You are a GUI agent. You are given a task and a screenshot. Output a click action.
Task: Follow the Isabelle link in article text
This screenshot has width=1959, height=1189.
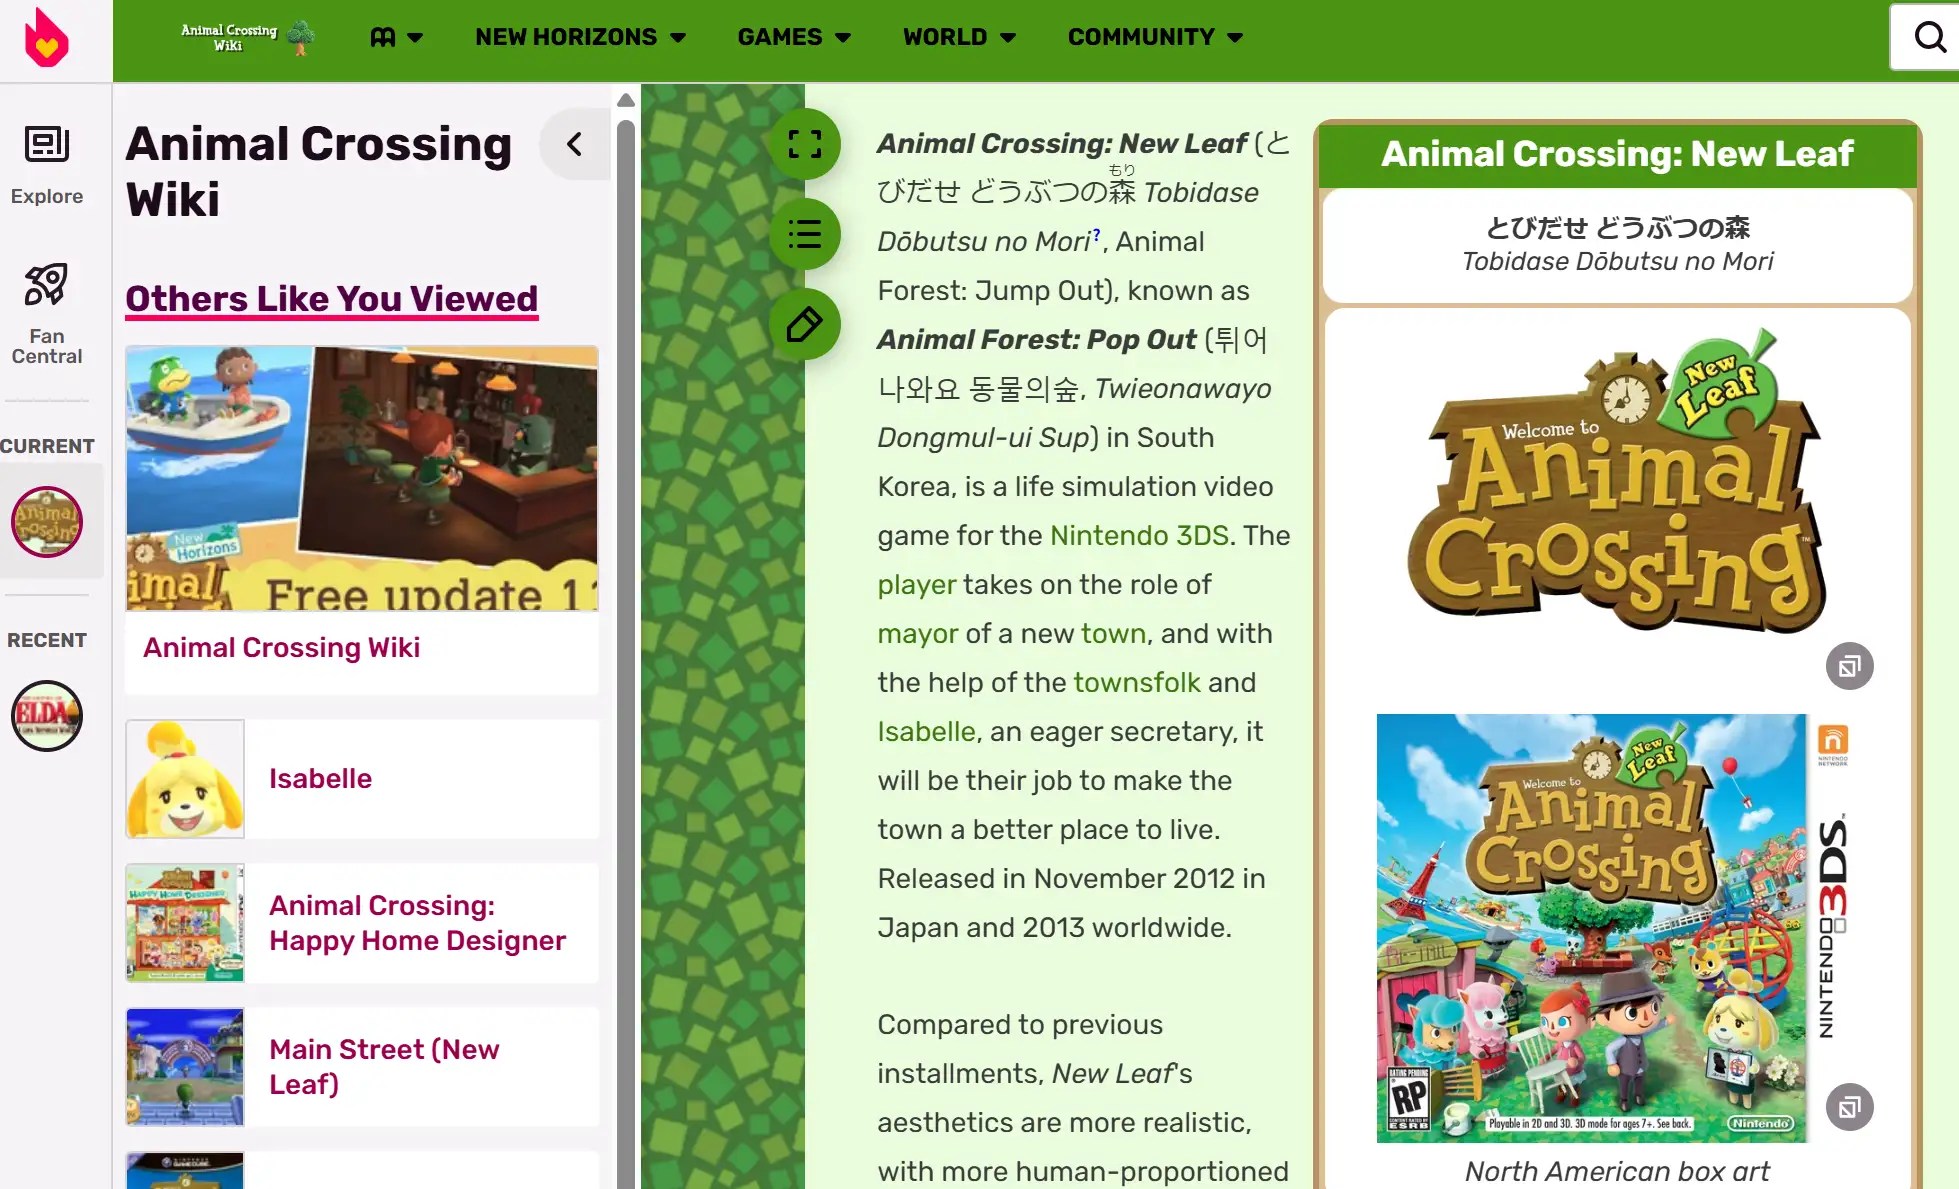click(x=926, y=732)
